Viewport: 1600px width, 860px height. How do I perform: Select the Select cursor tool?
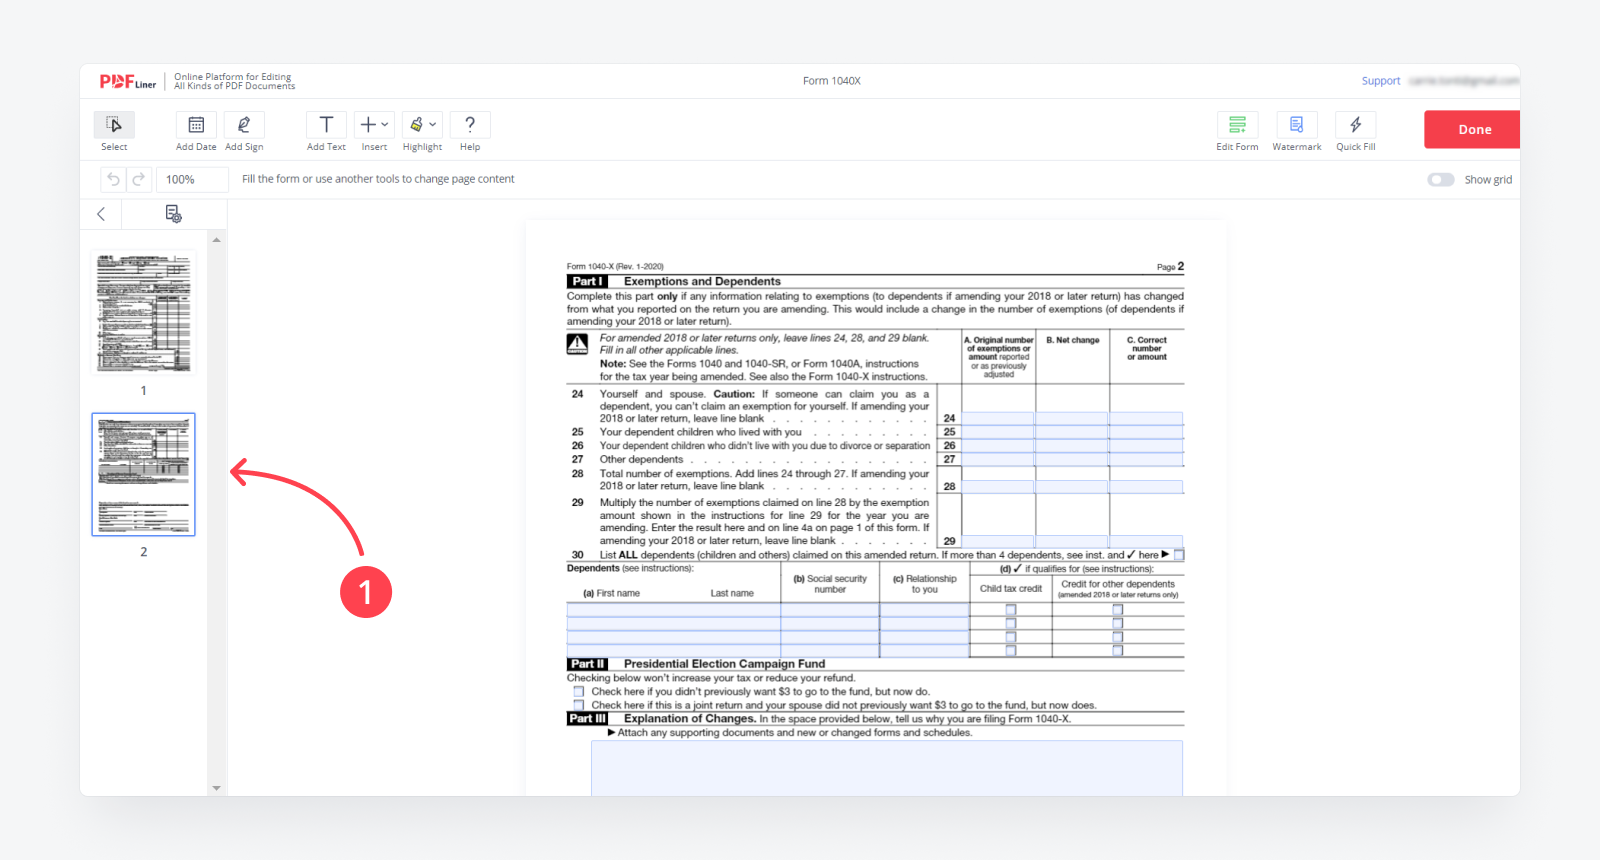pos(114,125)
